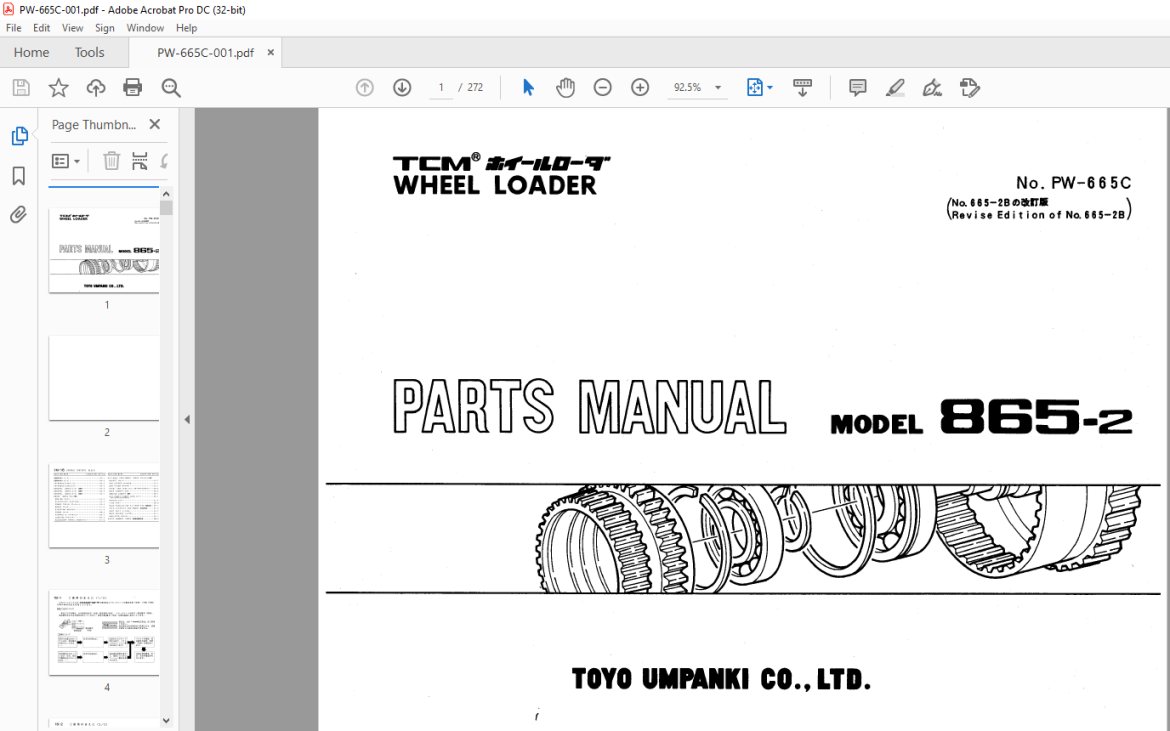Click the scrolling mode keyboard icon

802,88
